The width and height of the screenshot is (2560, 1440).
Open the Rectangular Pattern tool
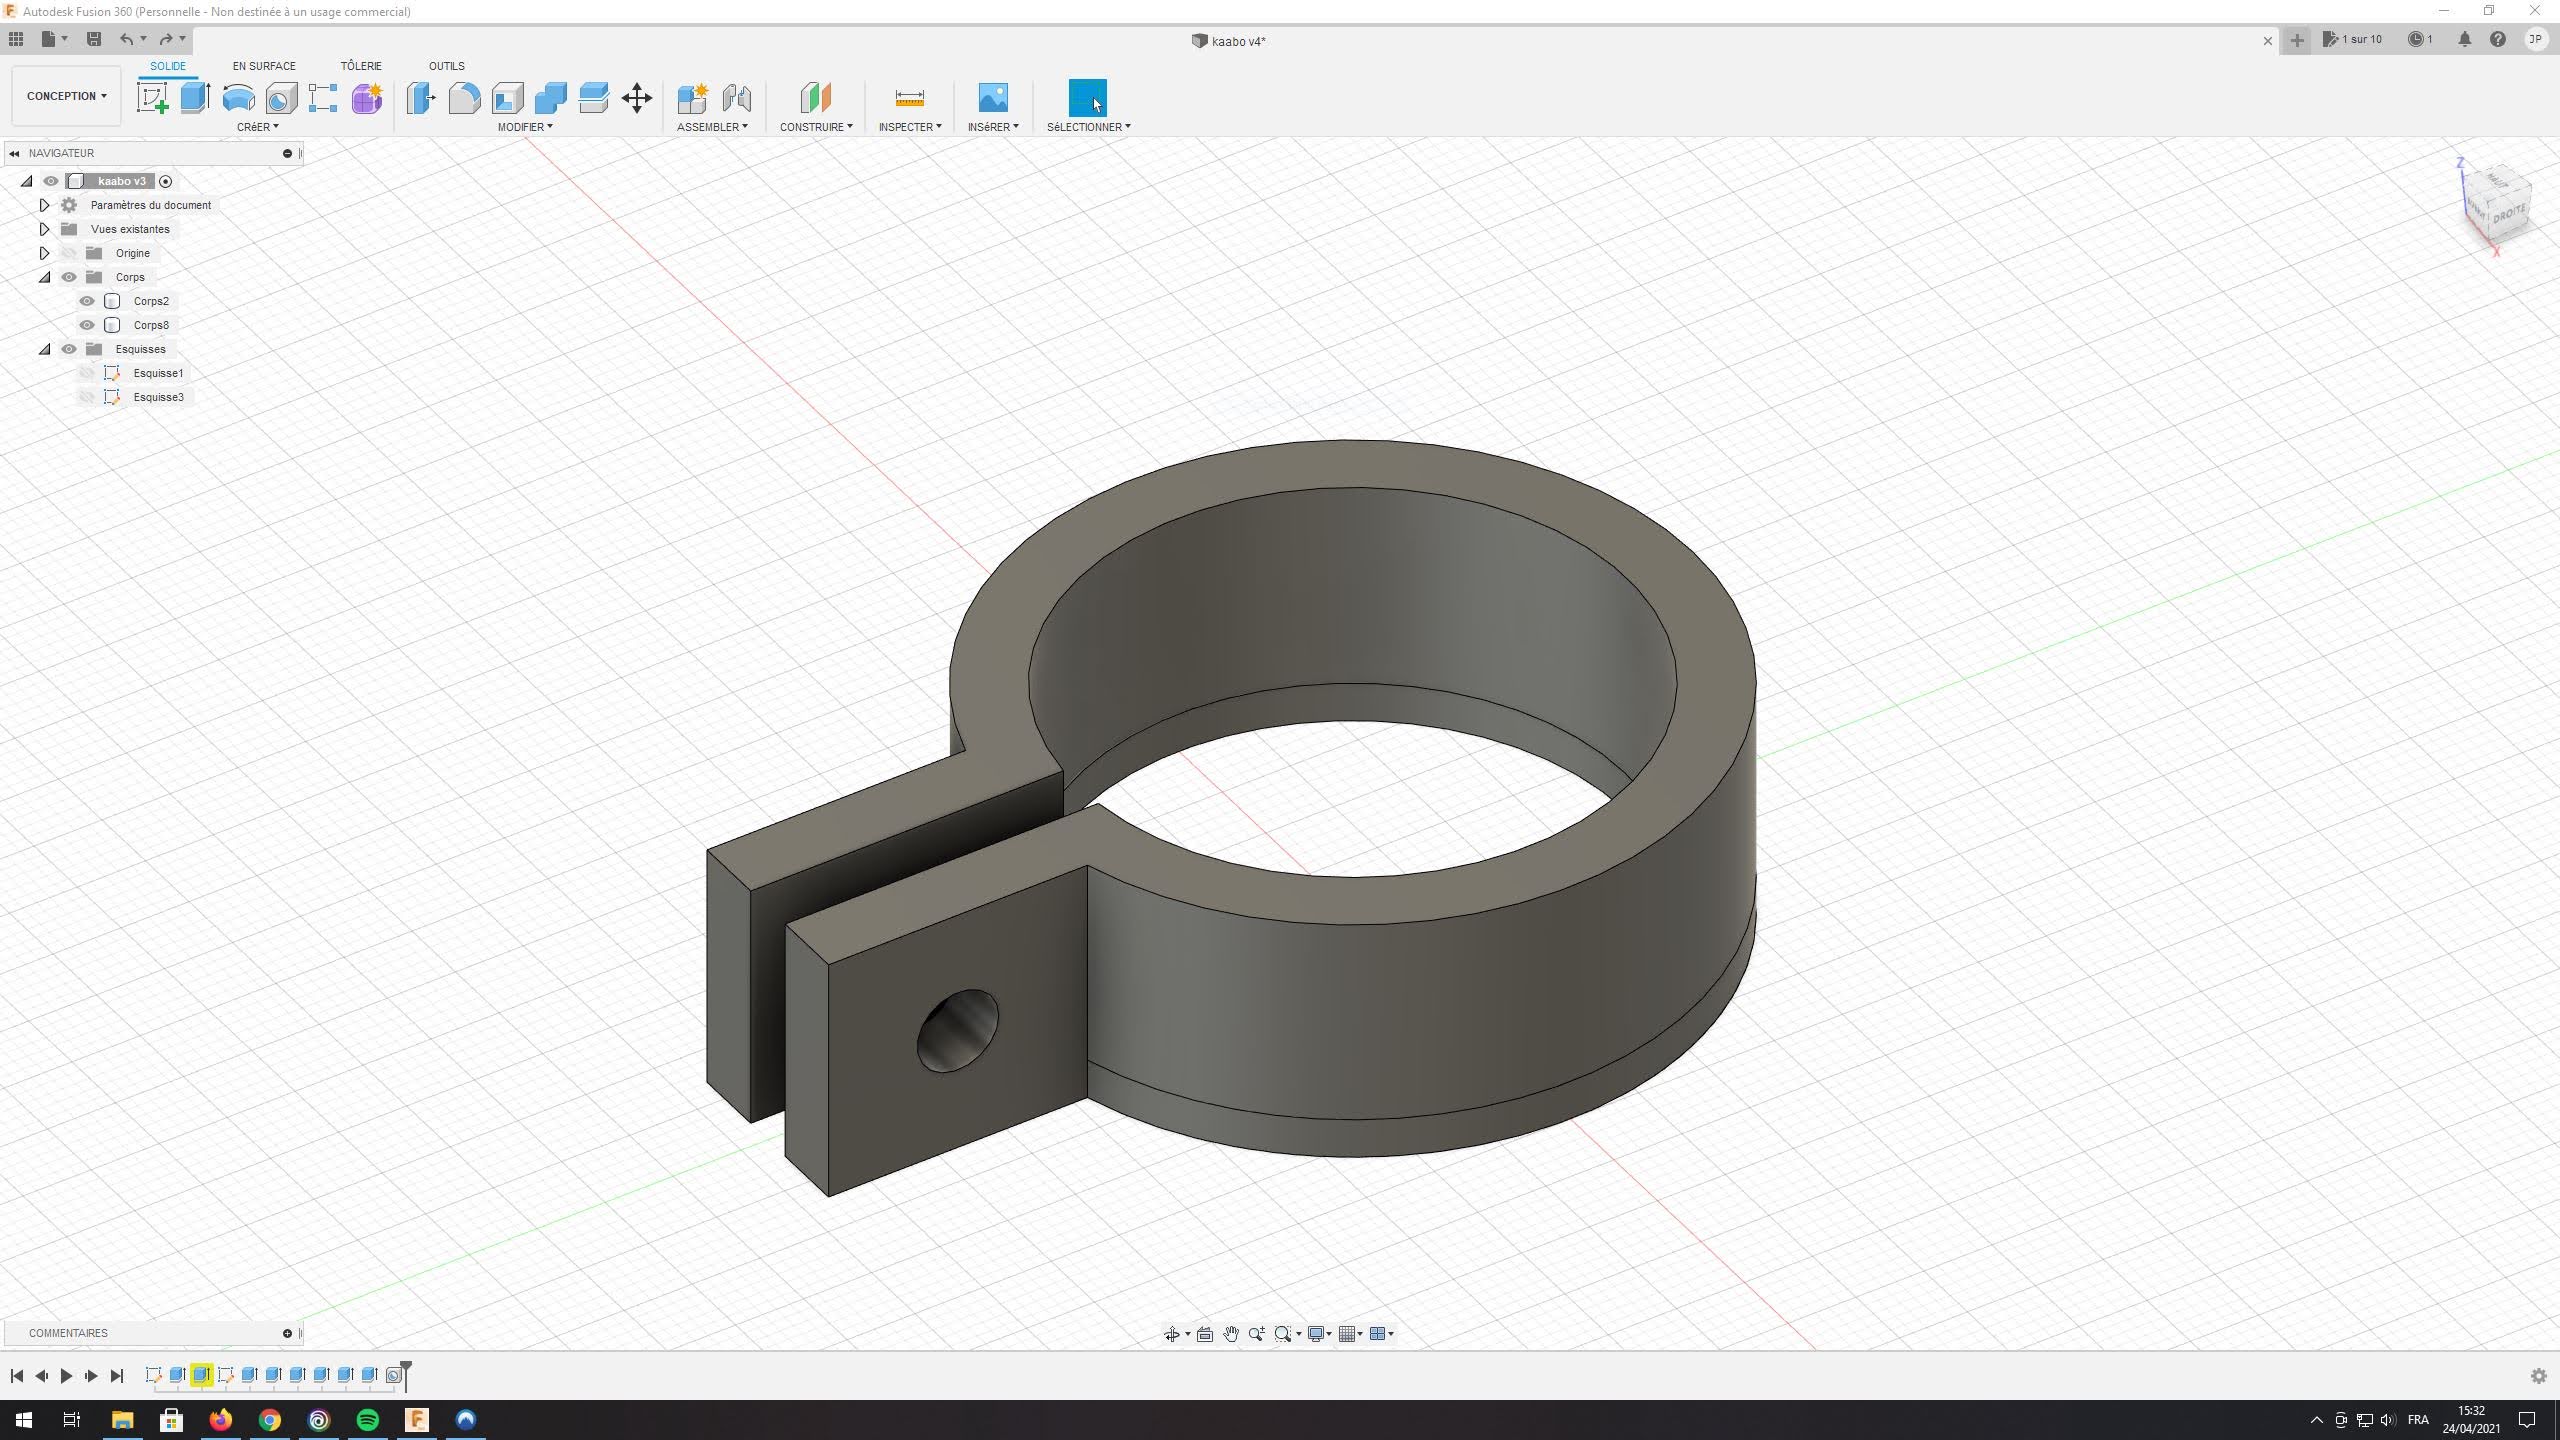tap(323, 98)
